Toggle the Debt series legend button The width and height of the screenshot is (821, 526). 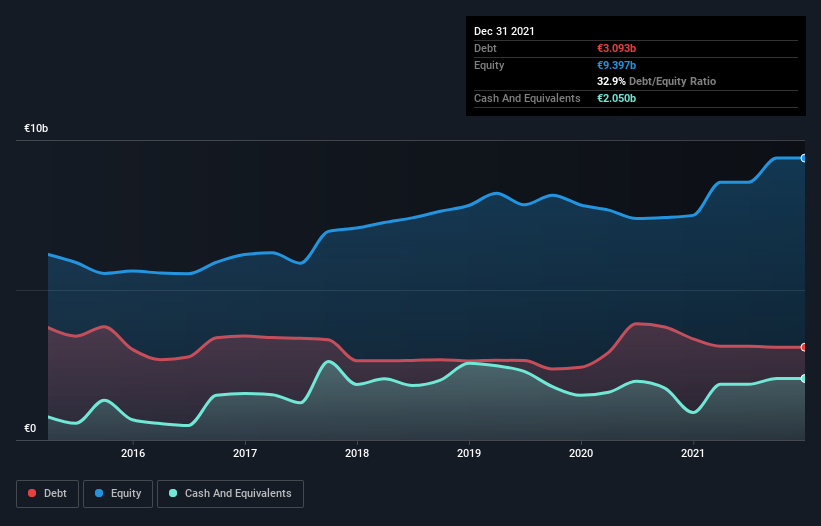pyautogui.click(x=48, y=494)
